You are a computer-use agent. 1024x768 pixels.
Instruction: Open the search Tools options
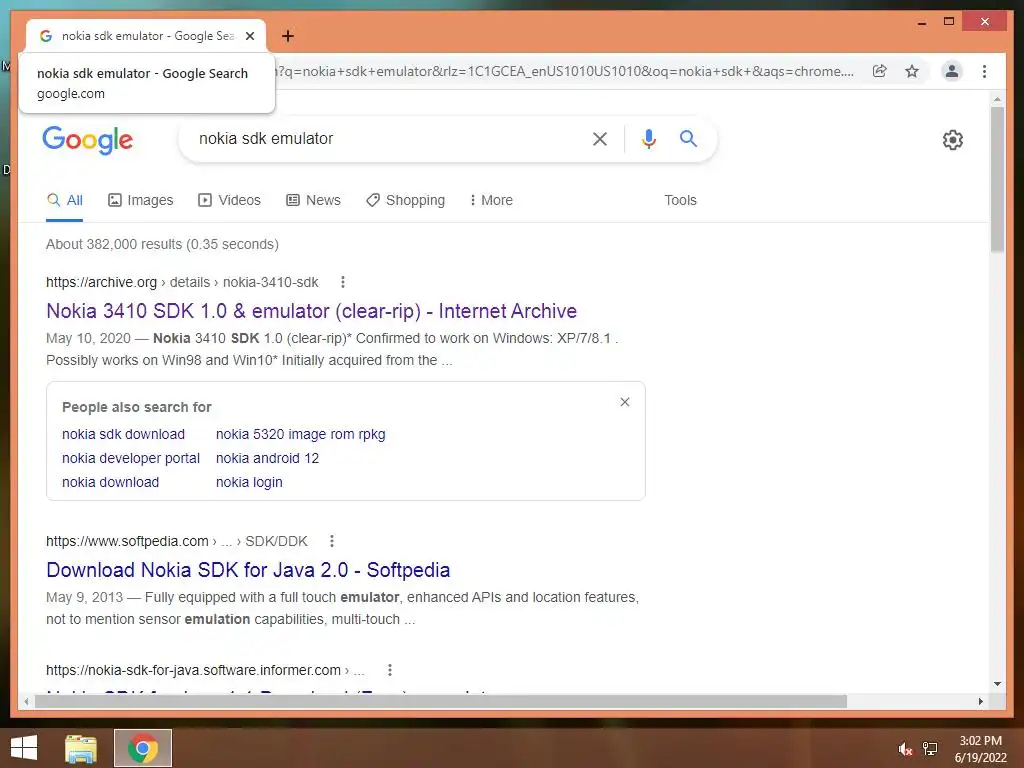(680, 200)
